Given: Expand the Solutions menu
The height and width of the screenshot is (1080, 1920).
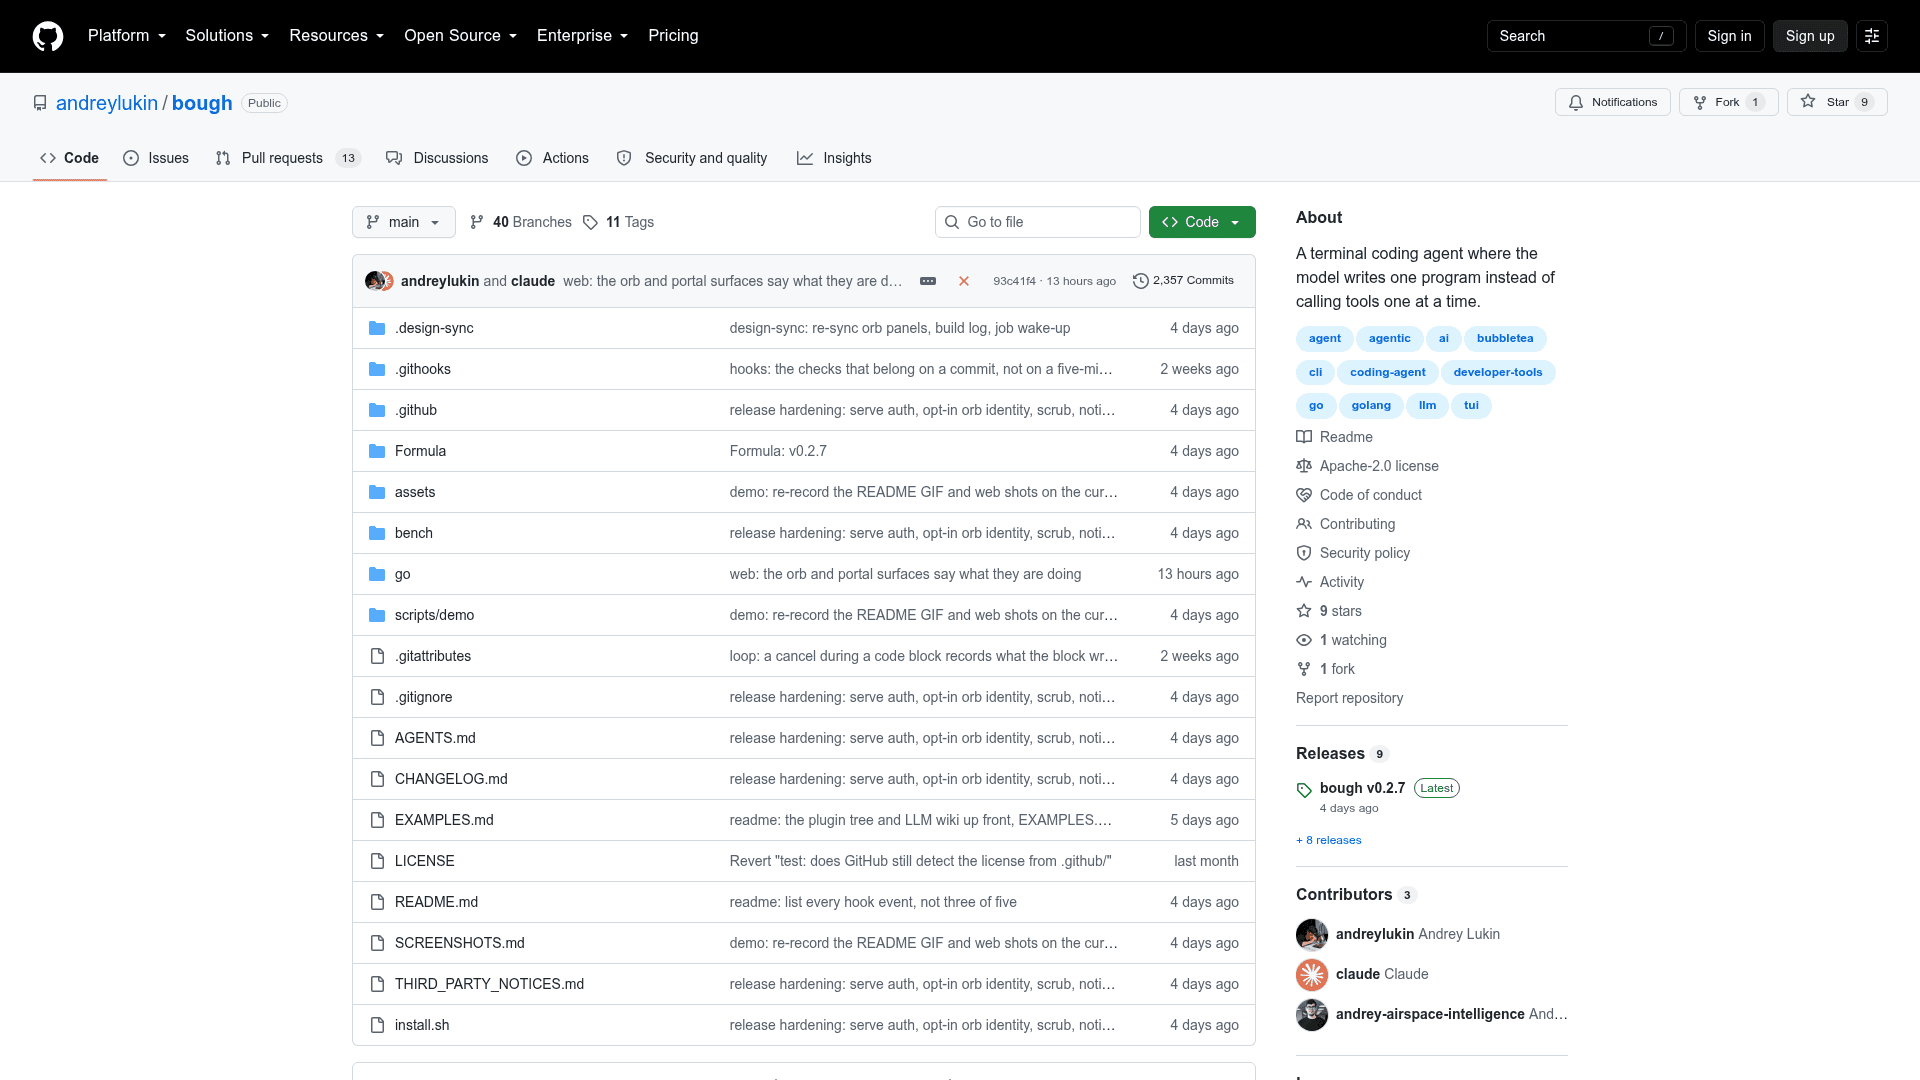Looking at the screenshot, I should 227,36.
